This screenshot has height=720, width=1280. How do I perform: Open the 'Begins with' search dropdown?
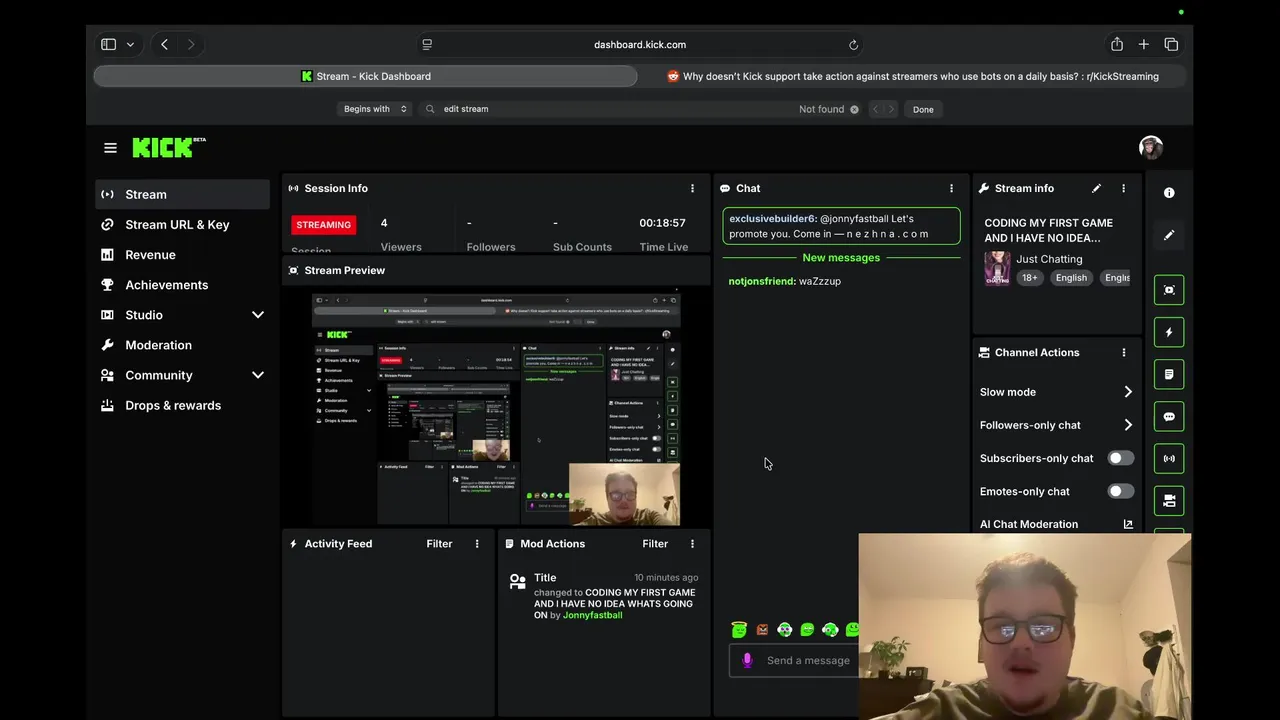(375, 109)
